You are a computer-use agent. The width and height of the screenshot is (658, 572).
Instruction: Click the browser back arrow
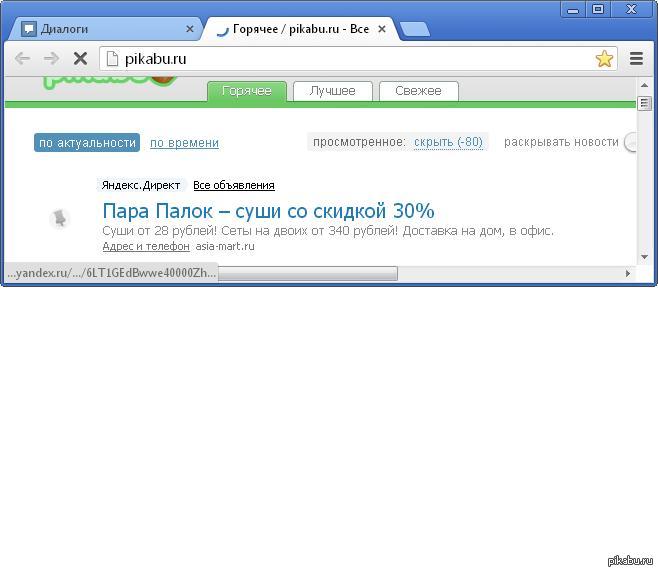(x=22, y=59)
